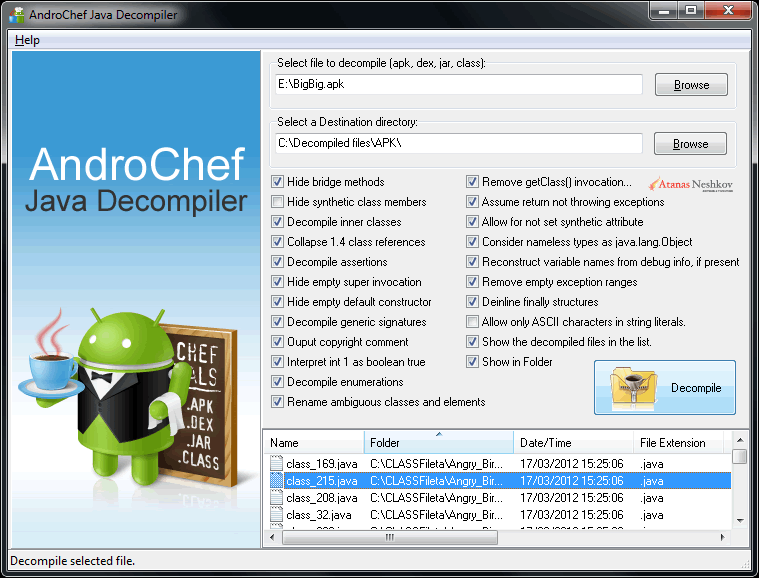Toggle Hide bridge methods checkbox
Screen dimensions: 759x578
[x=277, y=182]
